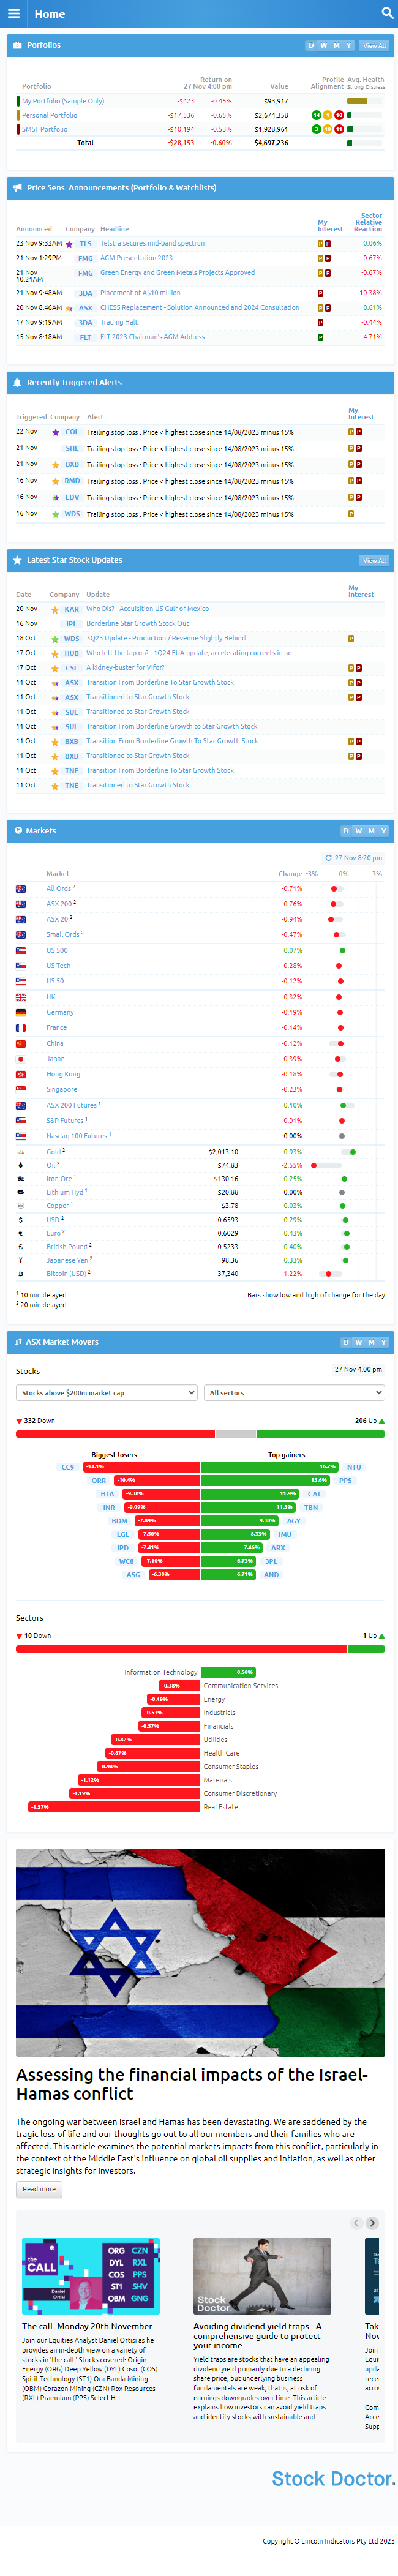Click the Stock Doctor logo

(332, 2478)
